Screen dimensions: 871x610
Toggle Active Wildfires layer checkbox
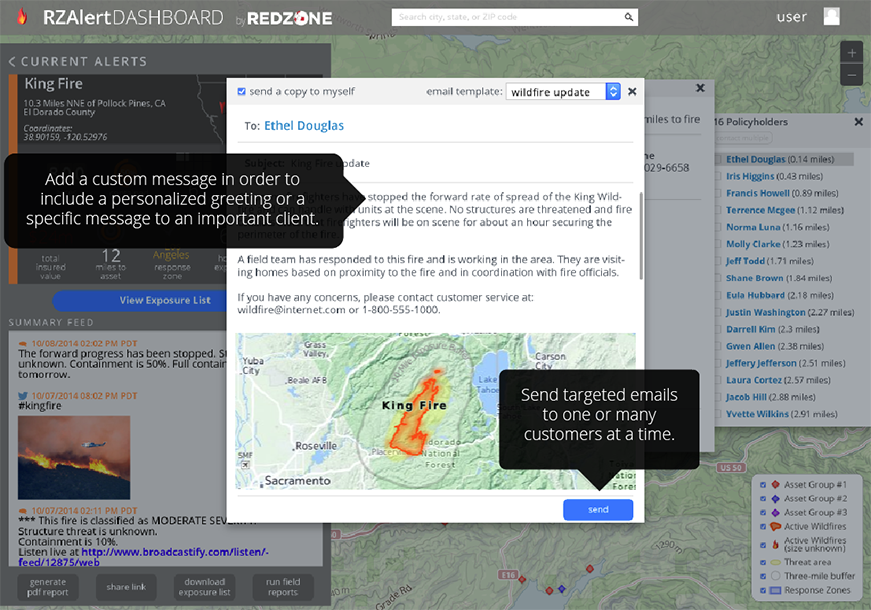tap(763, 527)
